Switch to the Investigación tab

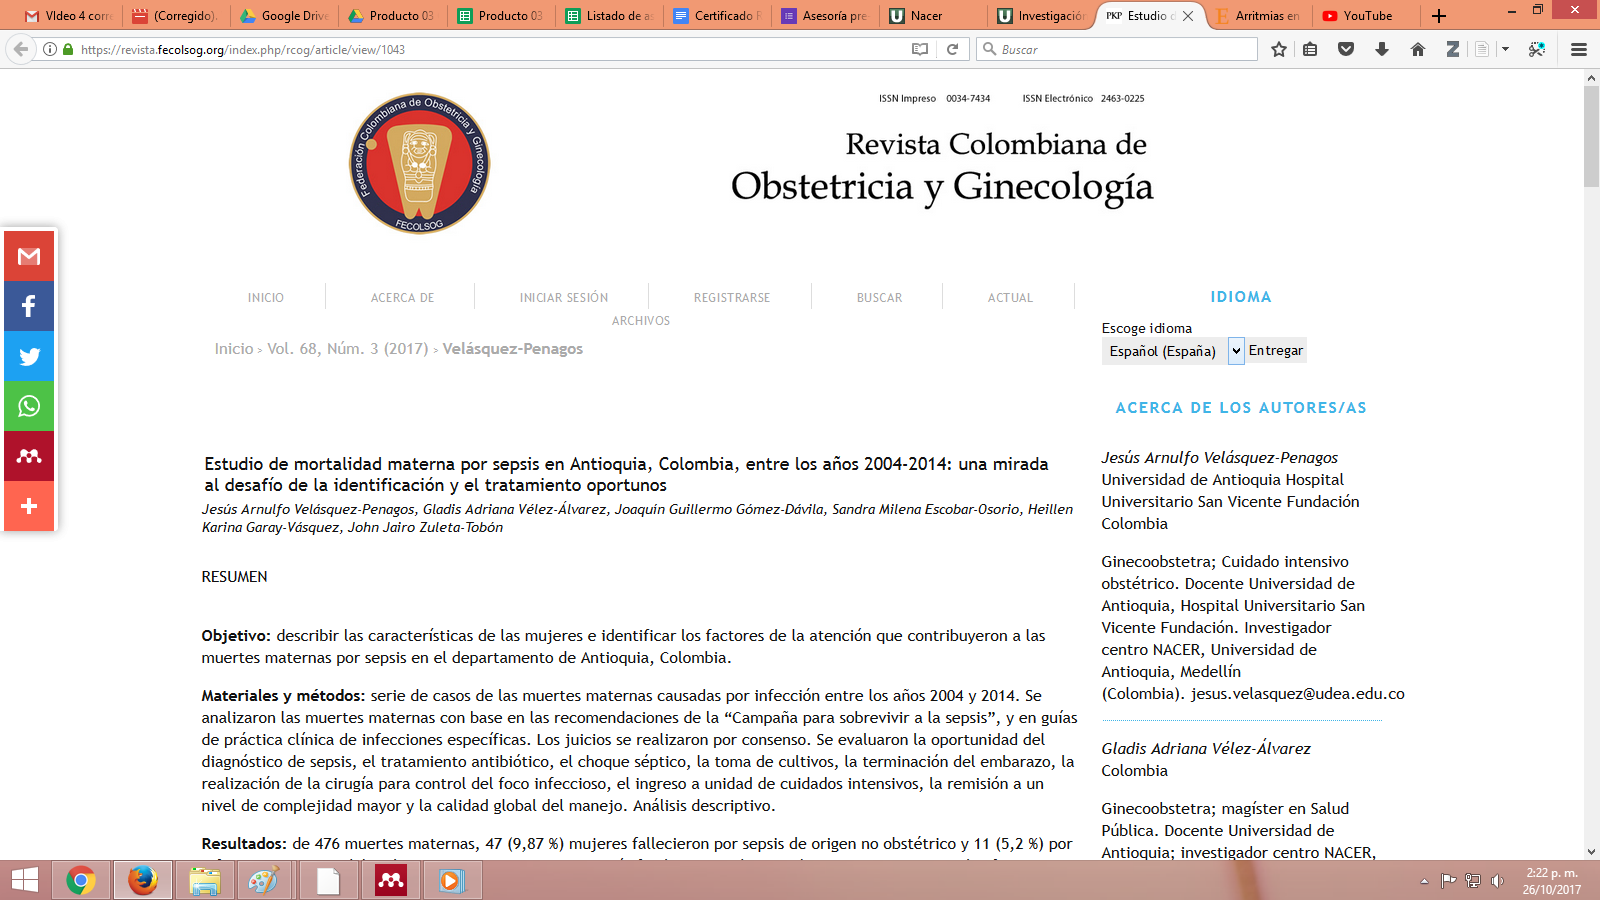(x=1040, y=16)
